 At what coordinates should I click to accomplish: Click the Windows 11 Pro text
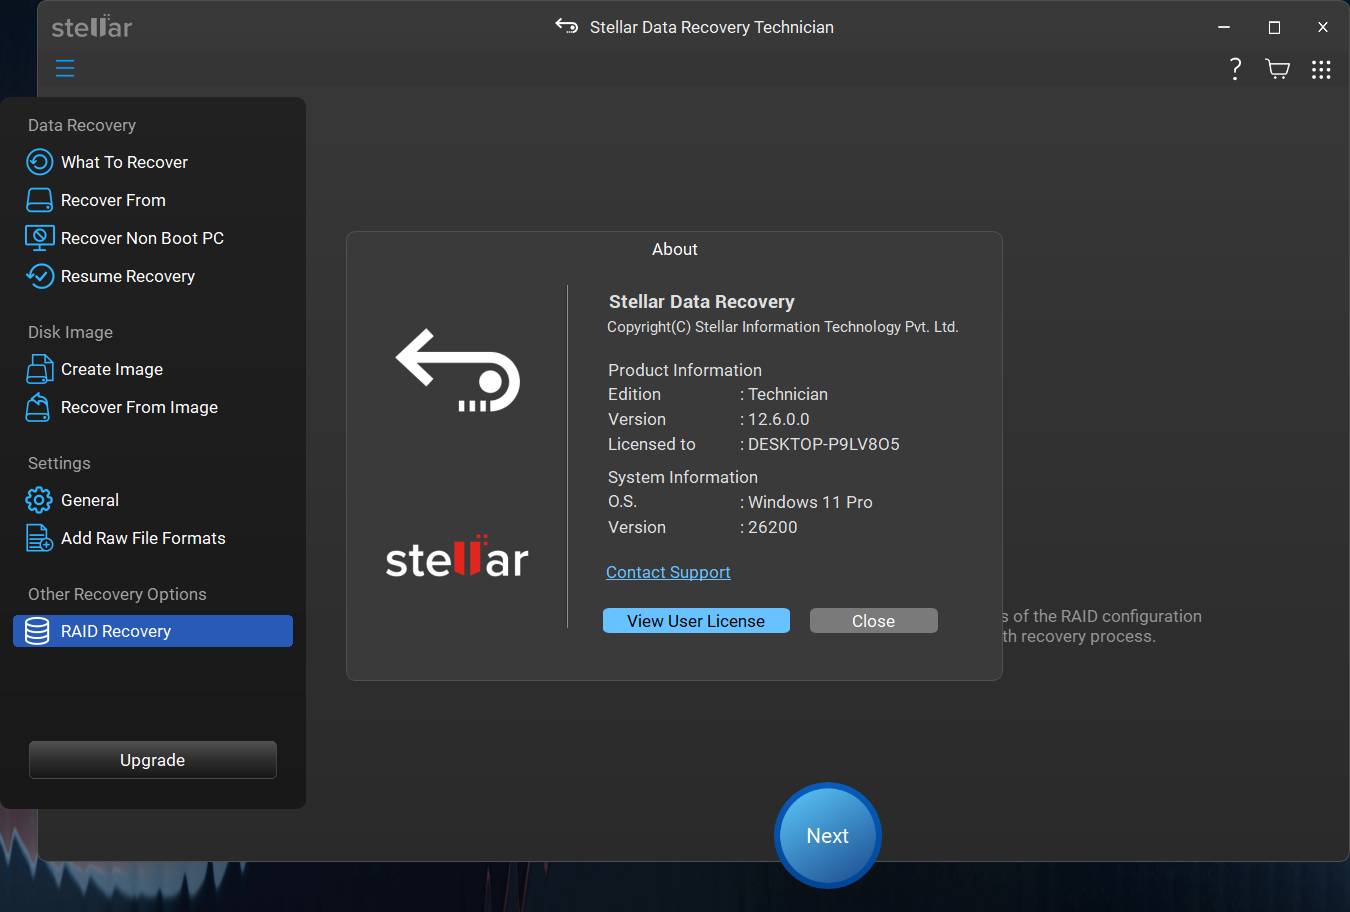pos(810,502)
